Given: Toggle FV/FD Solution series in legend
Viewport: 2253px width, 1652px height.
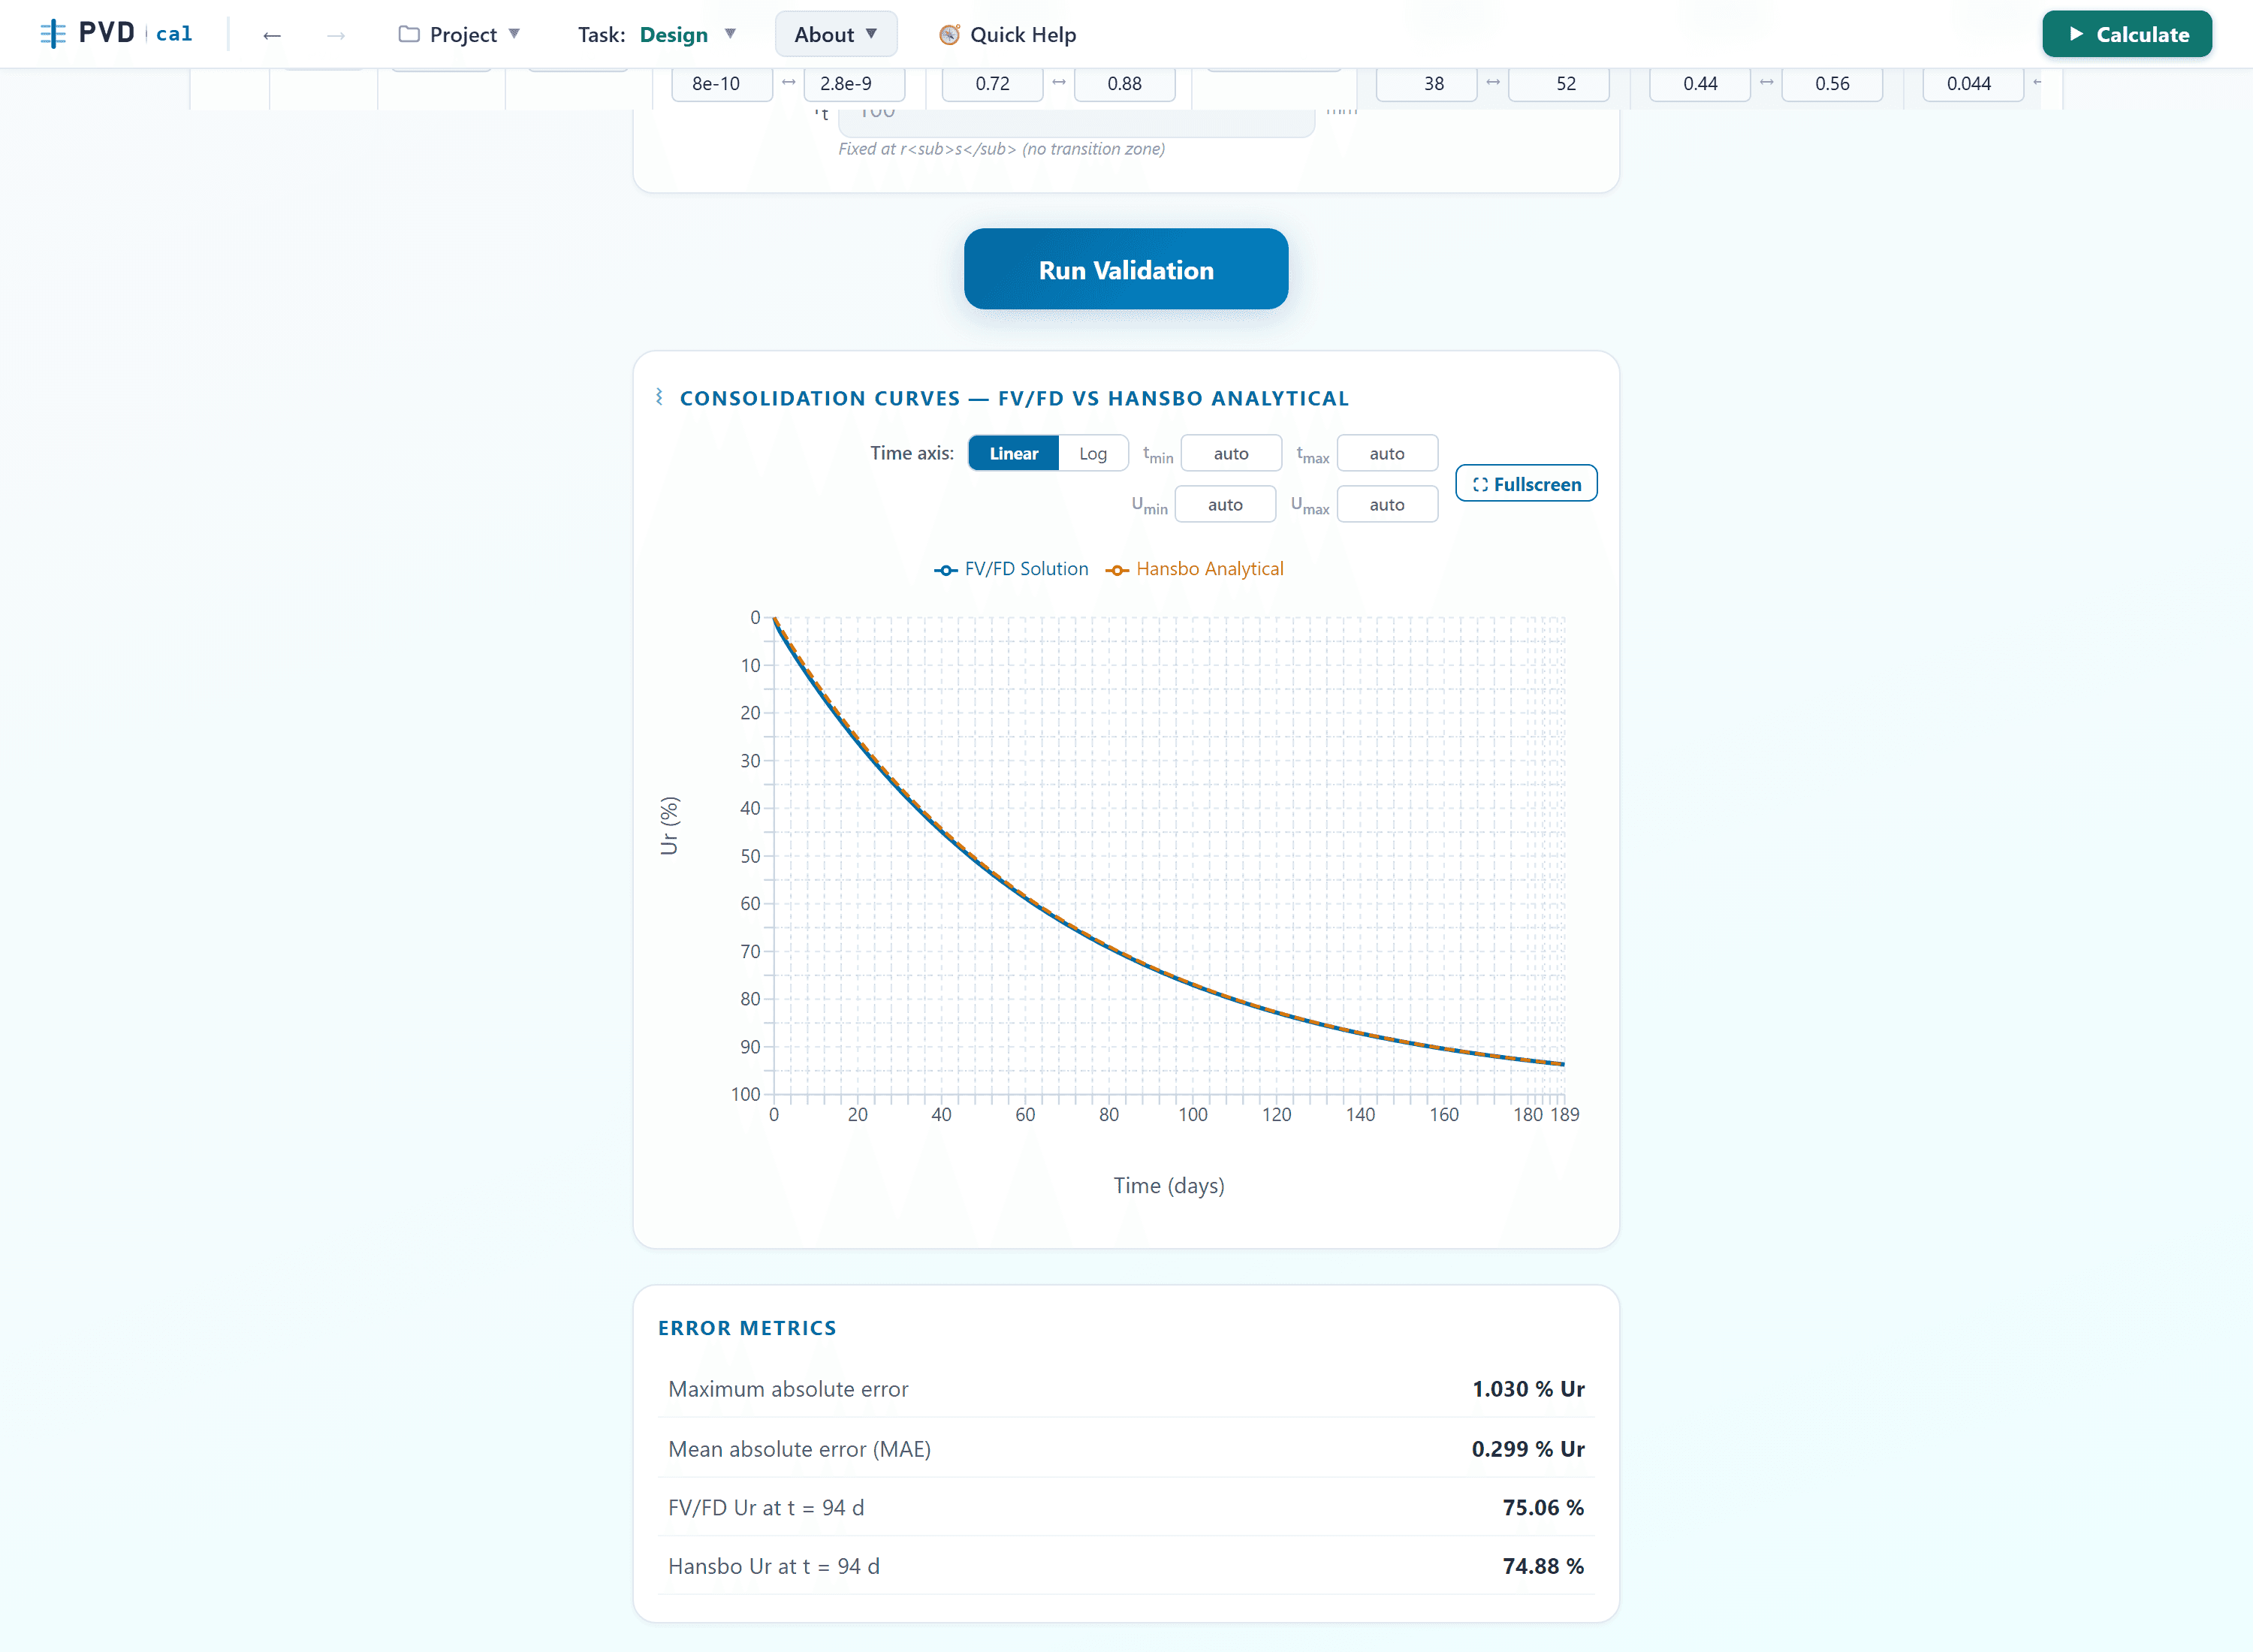Looking at the screenshot, I should (1011, 569).
